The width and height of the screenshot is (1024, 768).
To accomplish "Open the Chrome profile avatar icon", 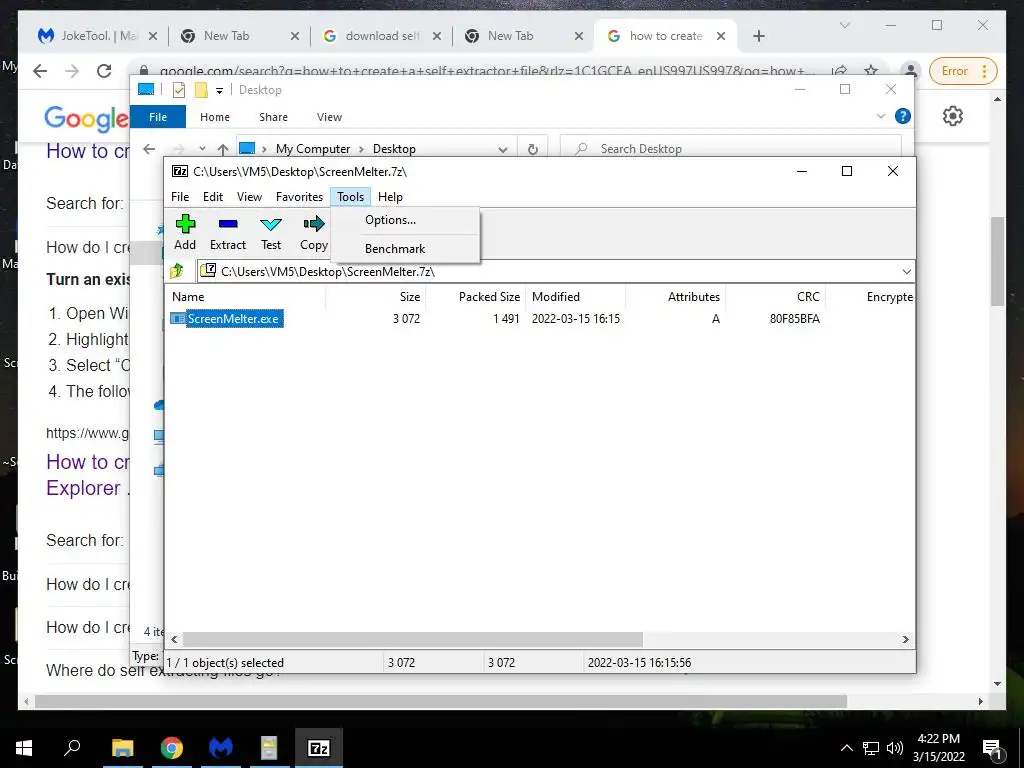I will point(910,71).
